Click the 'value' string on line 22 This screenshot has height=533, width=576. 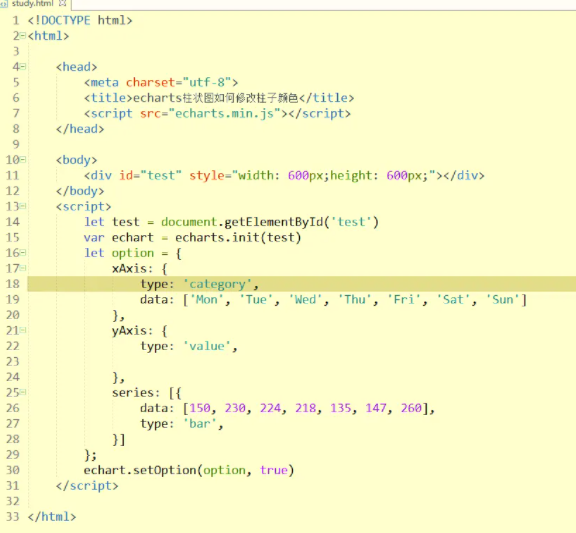coord(206,346)
